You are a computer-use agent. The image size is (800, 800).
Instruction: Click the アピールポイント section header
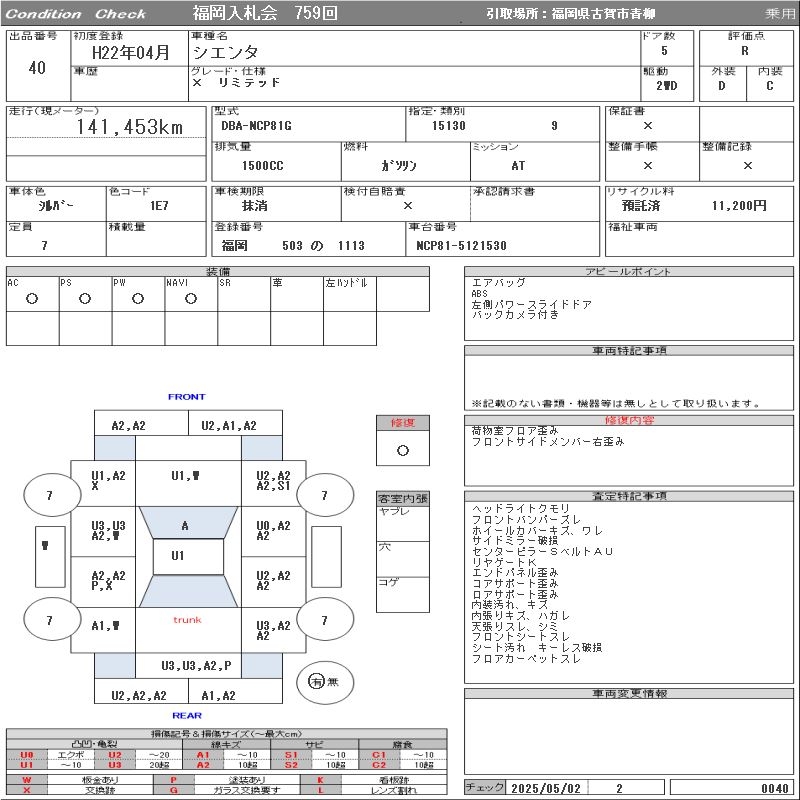(x=629, y=272)
